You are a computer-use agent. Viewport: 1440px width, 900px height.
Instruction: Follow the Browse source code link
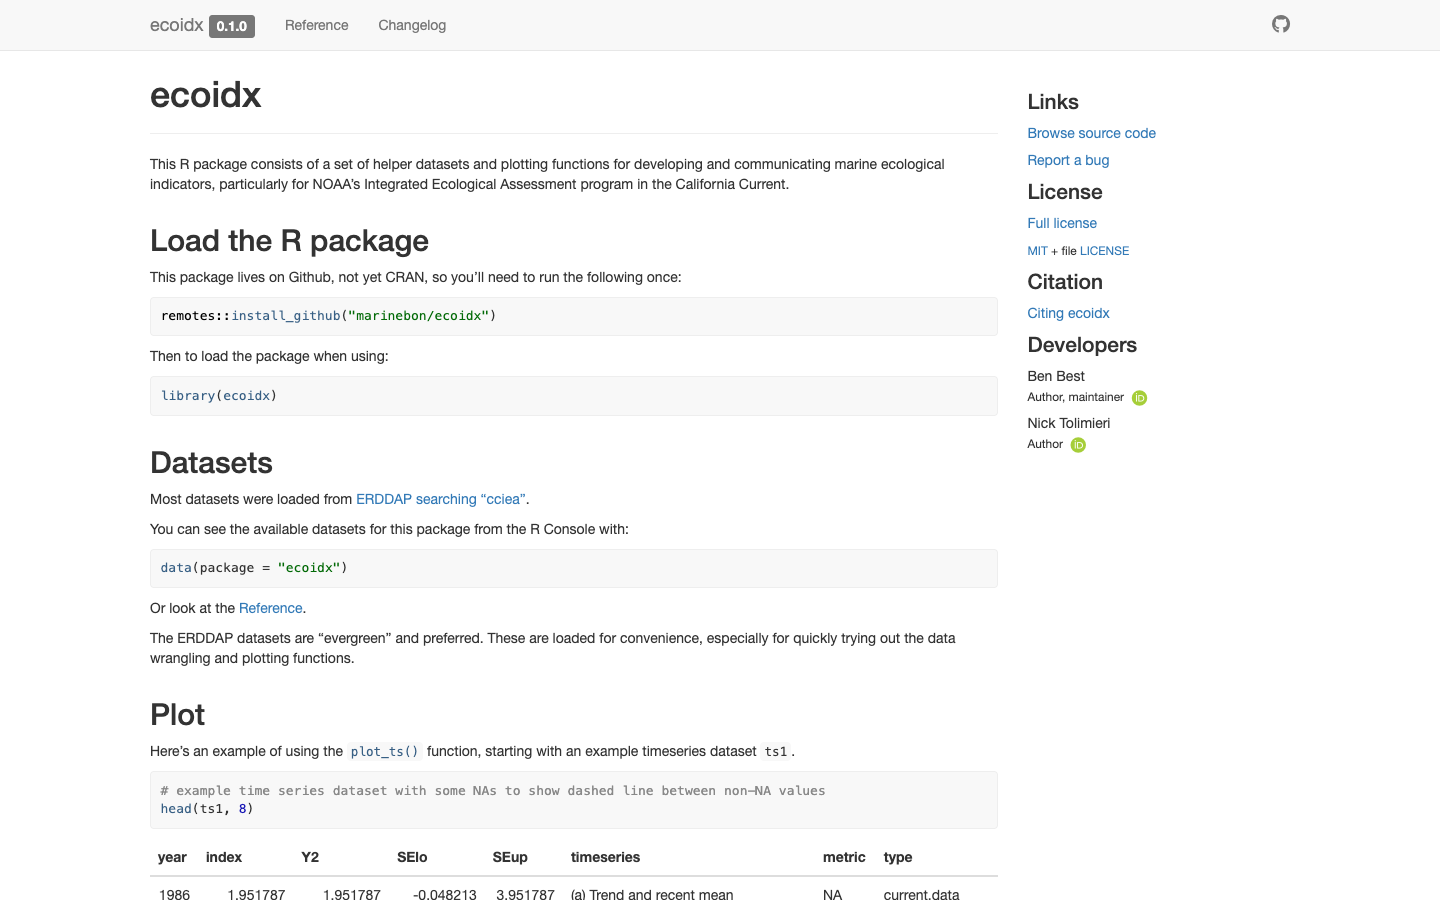[1091, 133]
